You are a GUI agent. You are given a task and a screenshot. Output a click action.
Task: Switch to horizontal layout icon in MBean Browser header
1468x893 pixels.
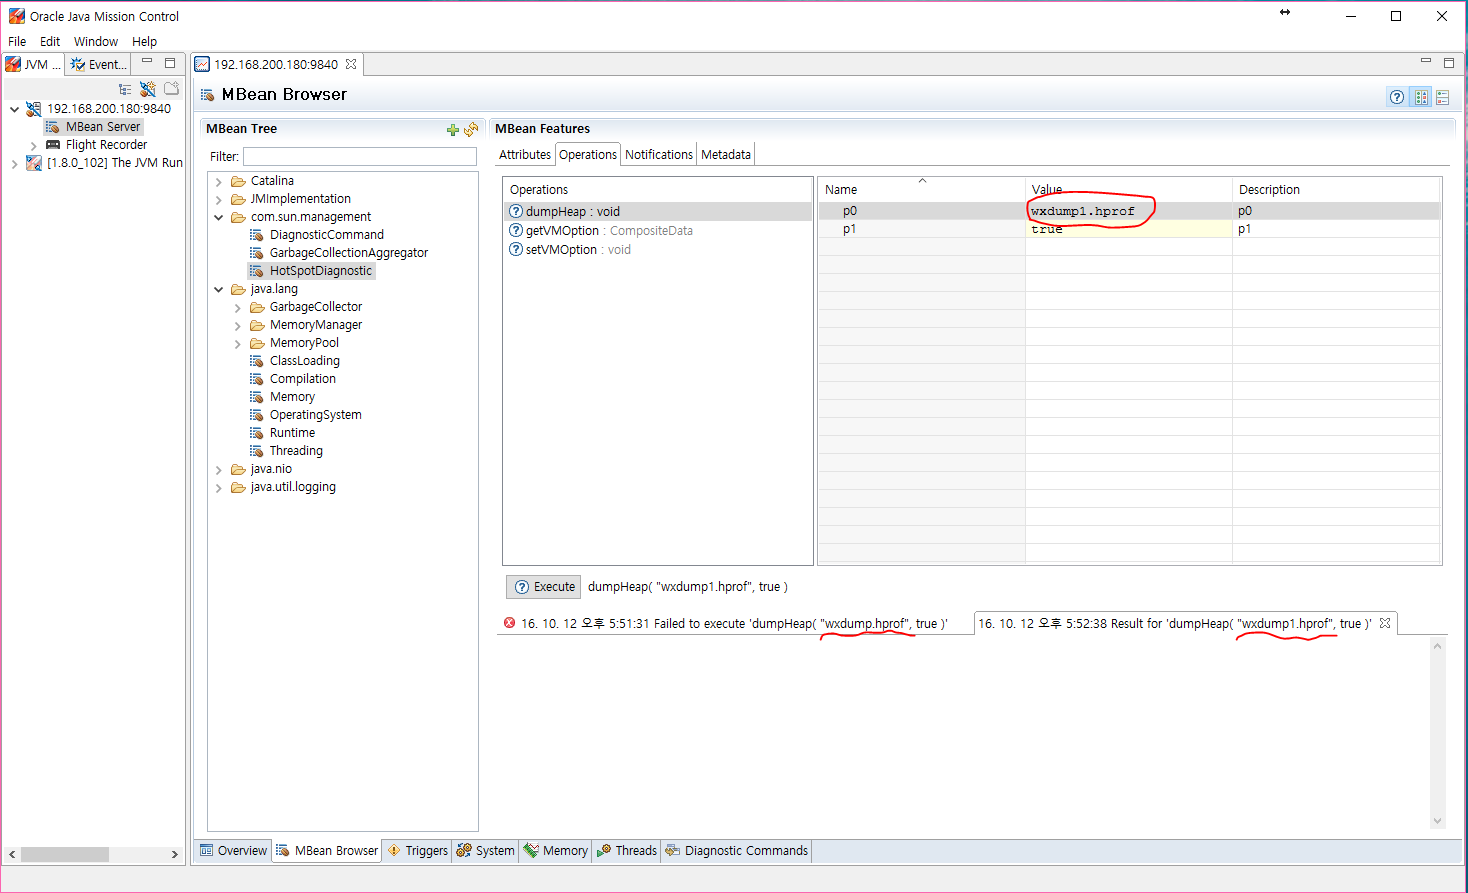coord(1421,97)
